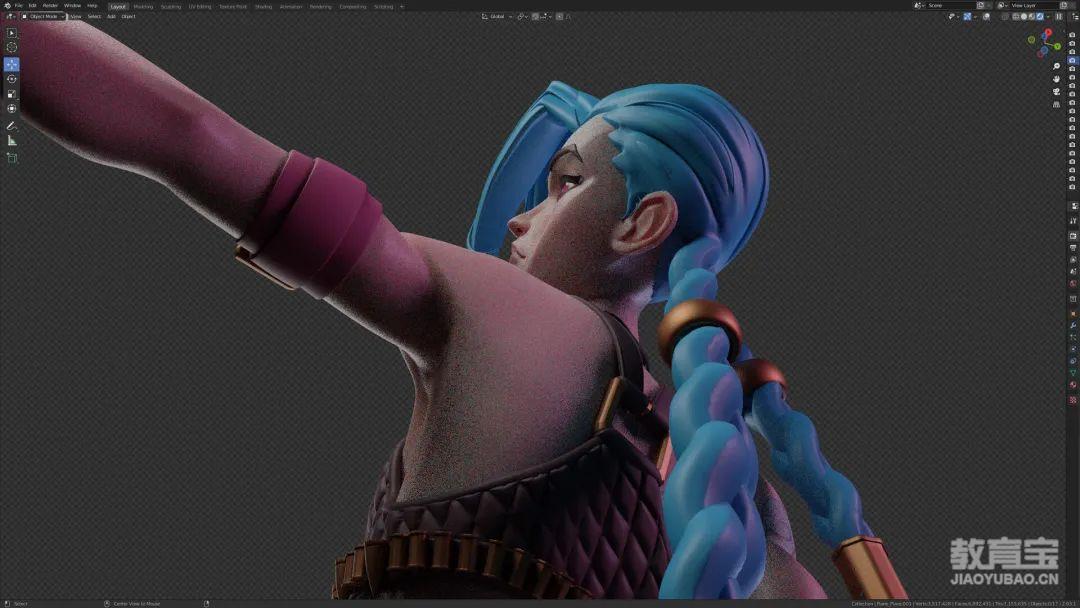
Task: Switch to material preview shading
Action: [1032, 17]
